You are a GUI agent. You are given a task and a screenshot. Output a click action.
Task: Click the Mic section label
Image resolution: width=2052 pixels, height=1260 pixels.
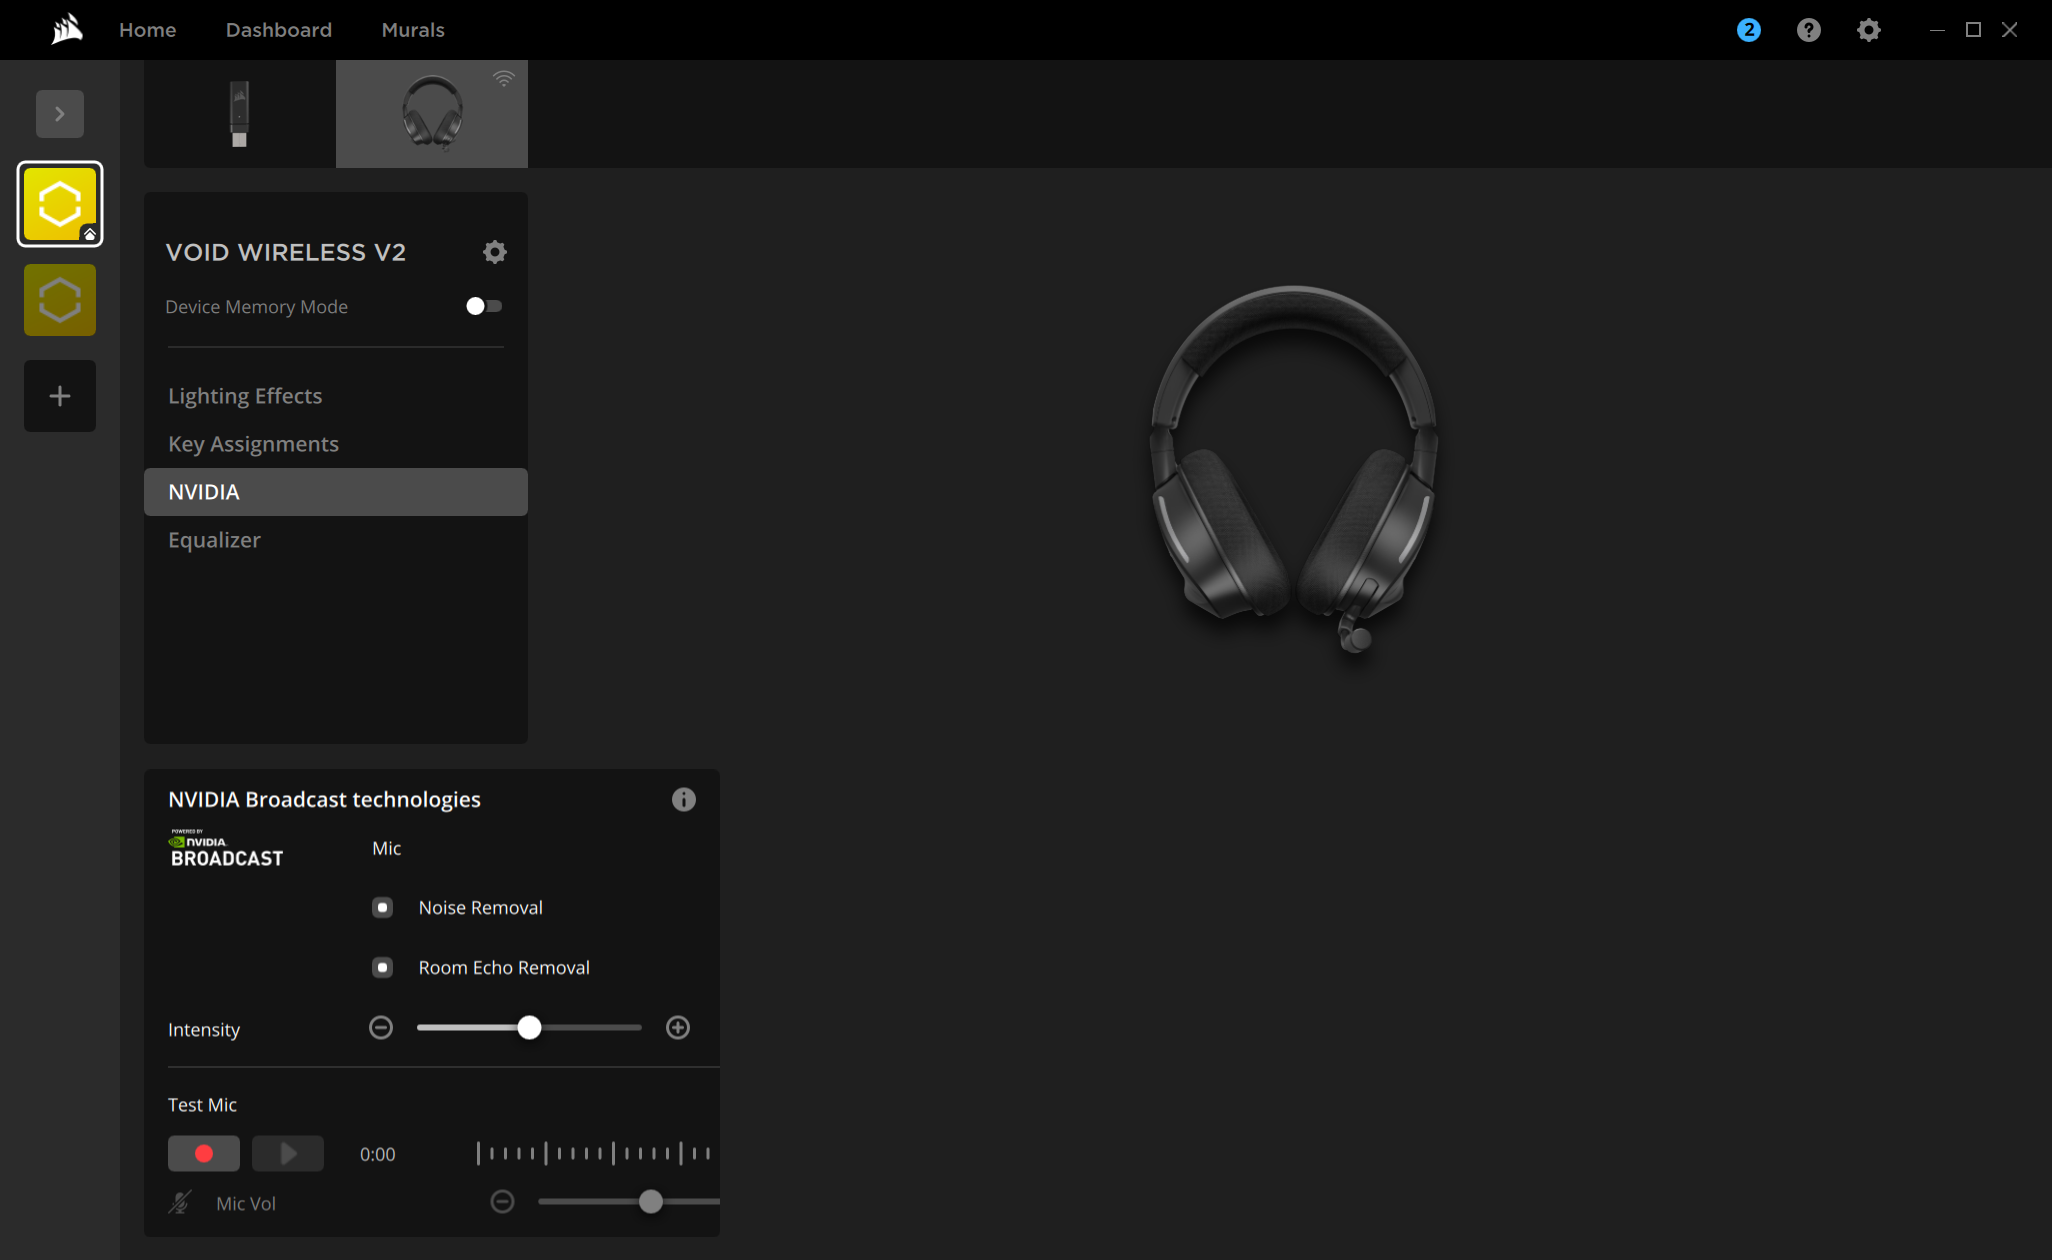tap(387, 848)
